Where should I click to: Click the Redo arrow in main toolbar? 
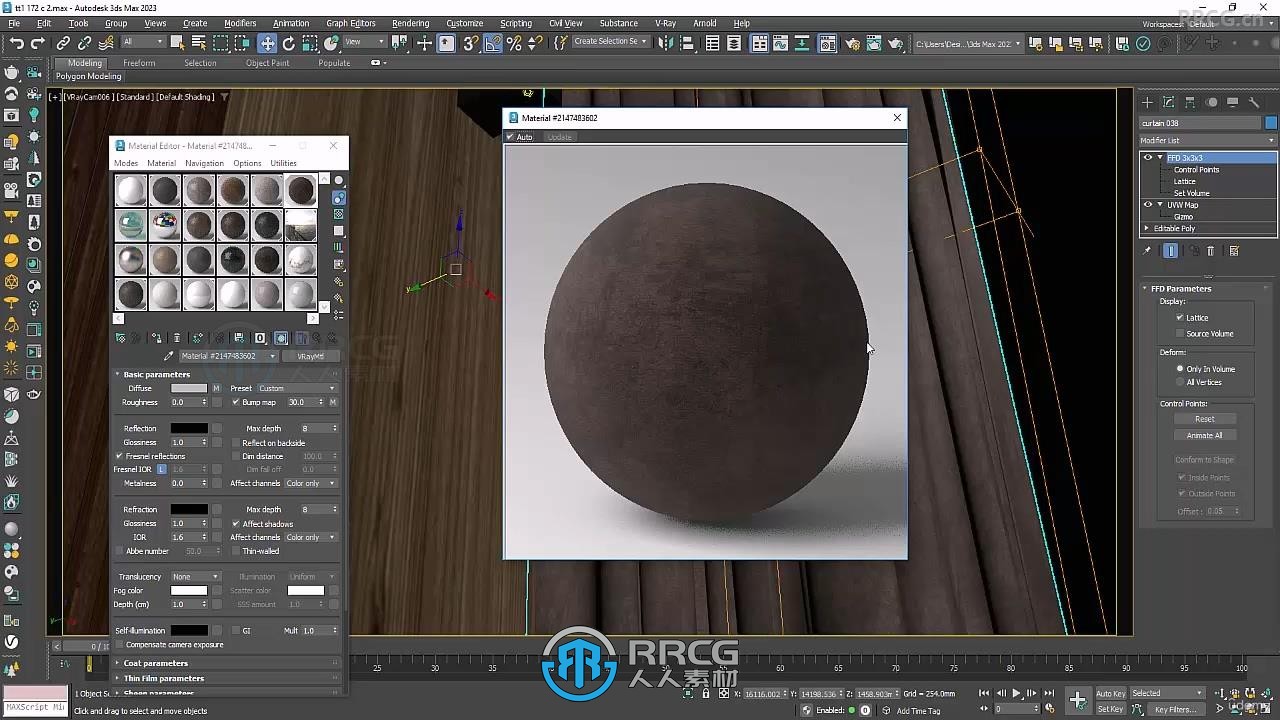[x=38, y=43]
